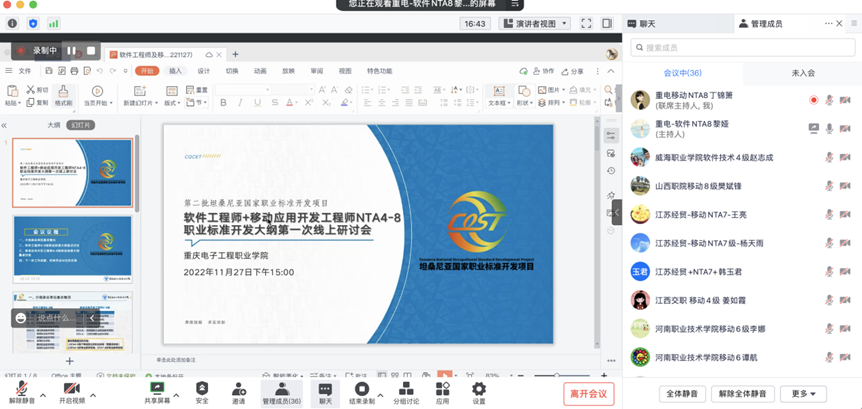Turn on the camera with 开启视频
The height and width of the screenshot is (409, 862).
pos(72,393)
